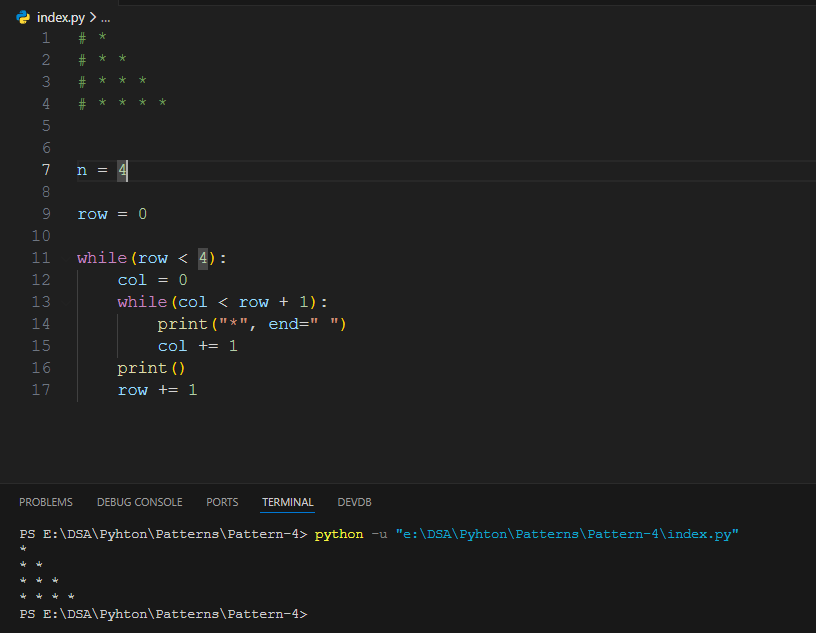Place cursor on 'n = 4' line

point(102,170)
